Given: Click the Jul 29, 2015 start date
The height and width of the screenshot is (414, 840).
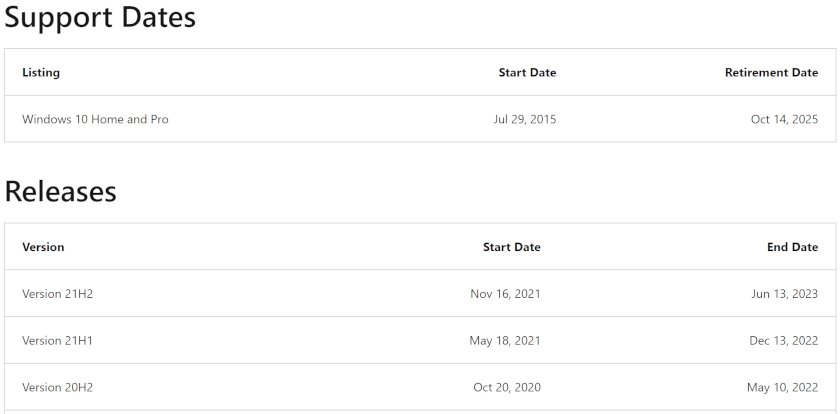Looking at the screenshot, I should (525, 119).
